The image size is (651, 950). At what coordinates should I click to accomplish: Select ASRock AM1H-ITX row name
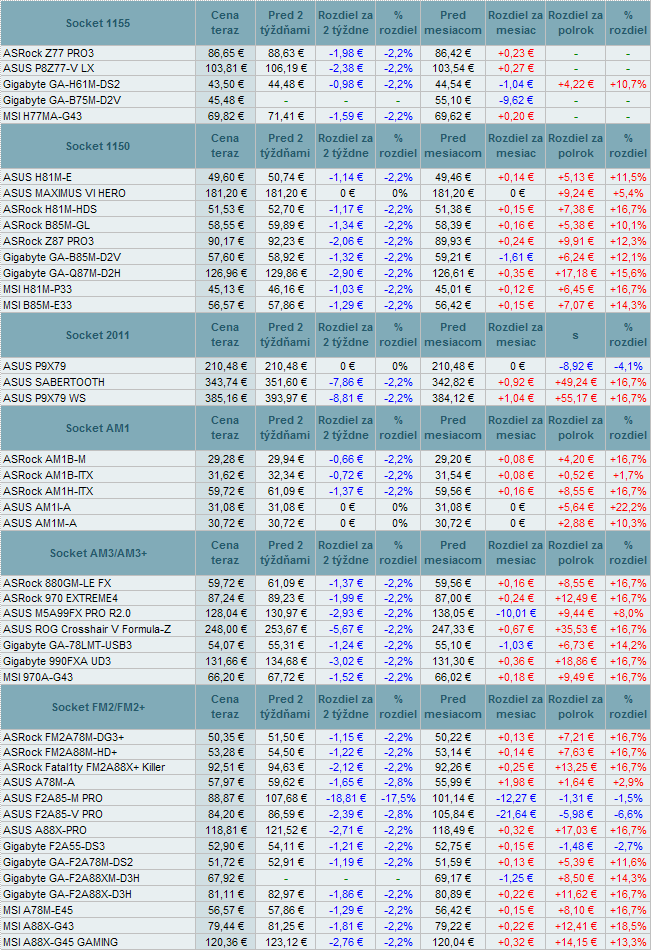click(48, 491)
